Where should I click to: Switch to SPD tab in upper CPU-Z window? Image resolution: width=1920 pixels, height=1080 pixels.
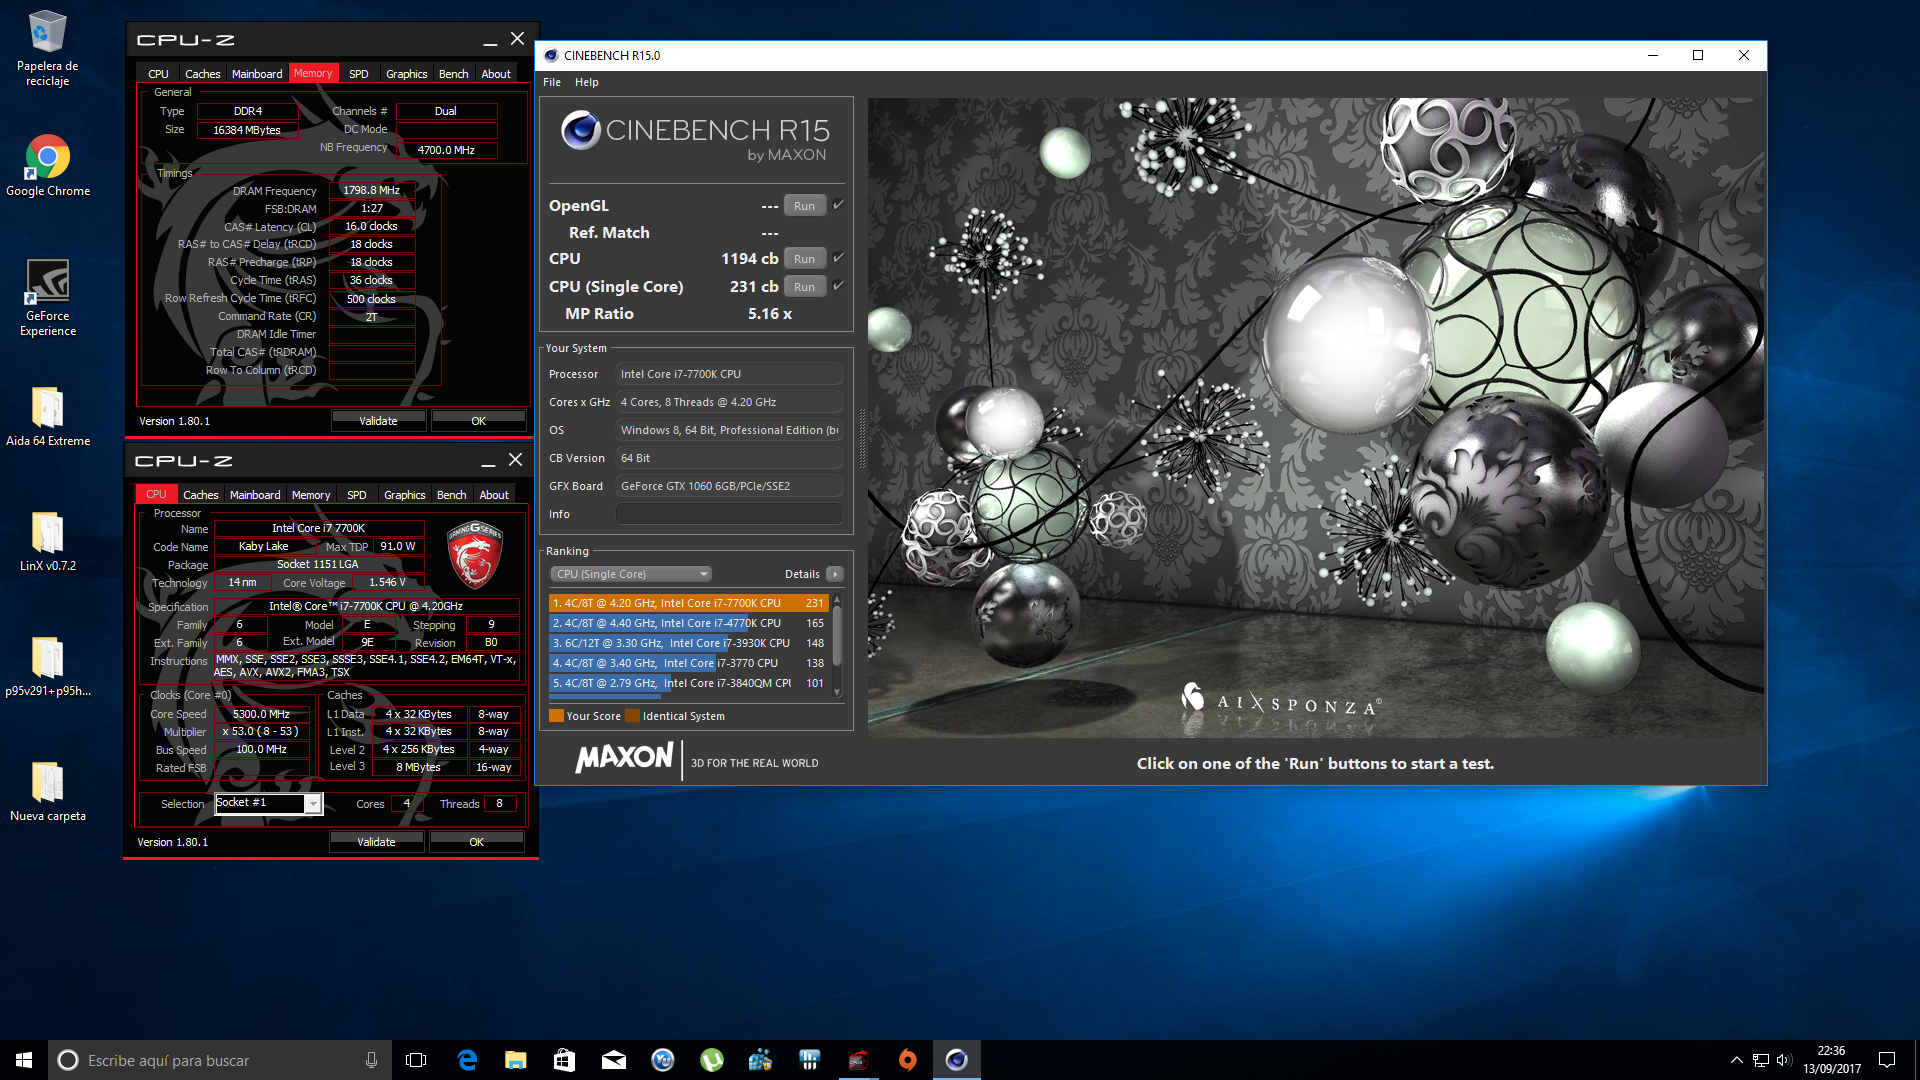click(x=359, y=74)
